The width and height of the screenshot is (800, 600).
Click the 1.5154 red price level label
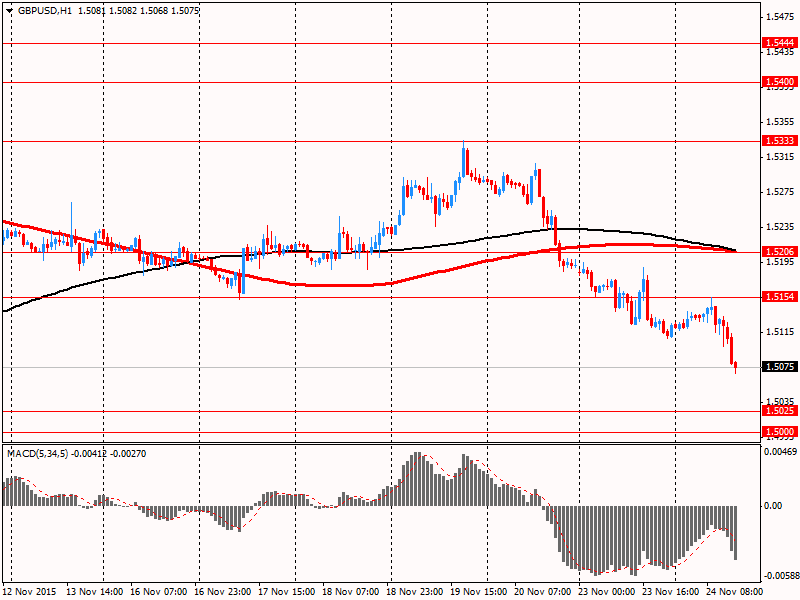(x=780, y=296)
